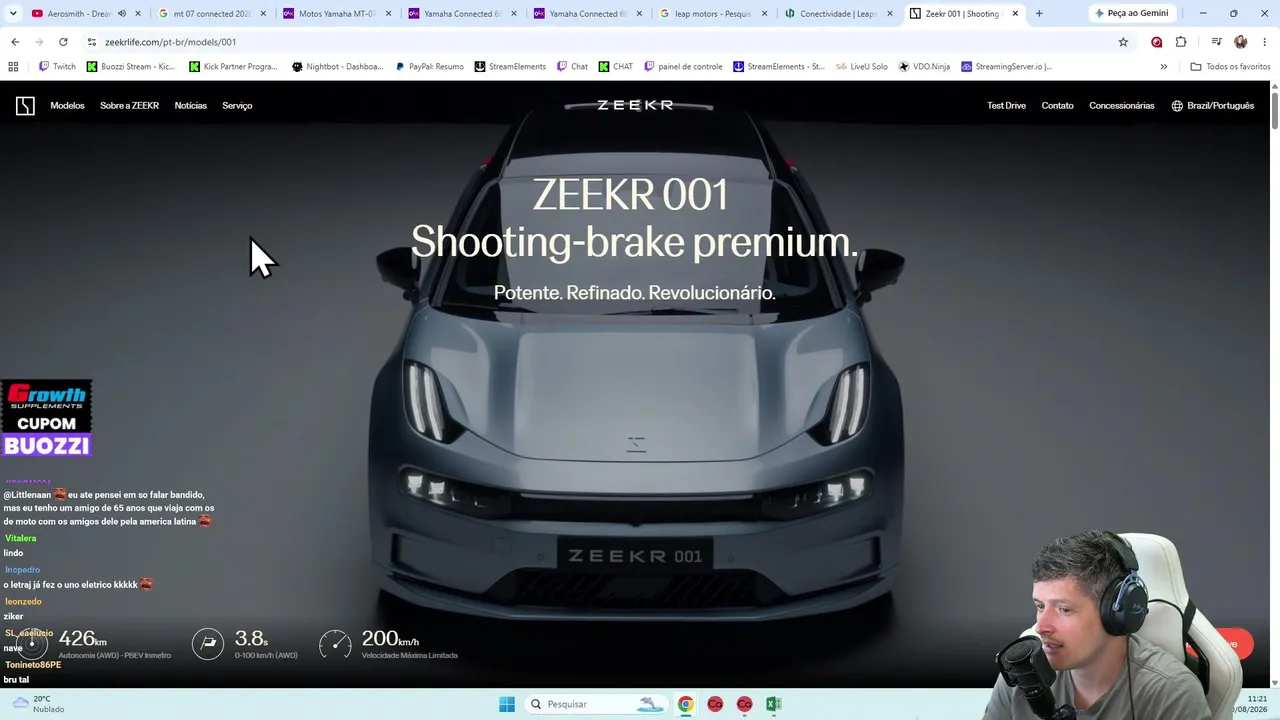
Task: Click the globe language icon
Action: (x=1177, y=106)
